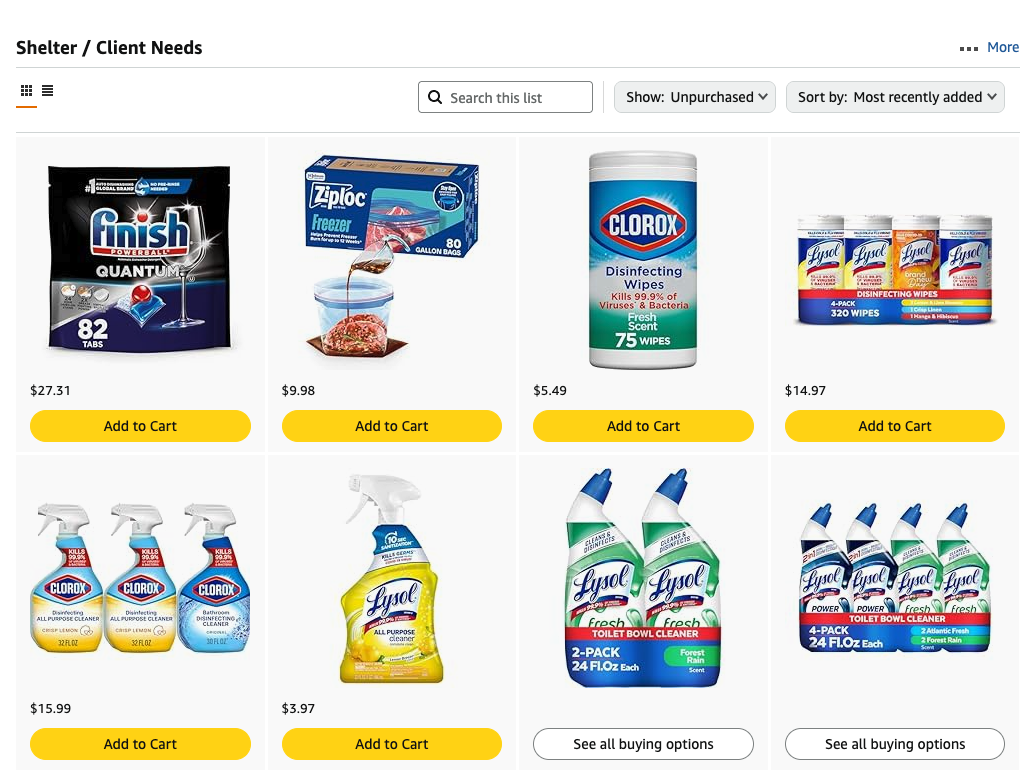1022x770 pixels.
Task: Add Clorox Disinfecting Wipes to cart
Action: (x=643, y=426)
